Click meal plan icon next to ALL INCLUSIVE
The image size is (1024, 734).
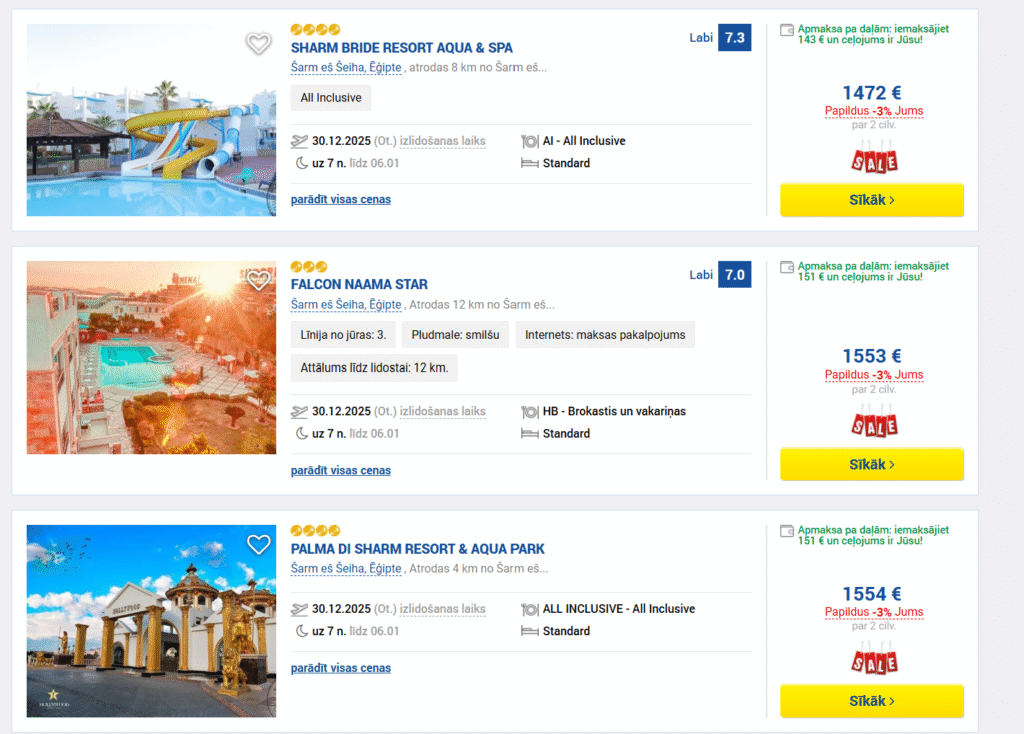pos(529,609)
